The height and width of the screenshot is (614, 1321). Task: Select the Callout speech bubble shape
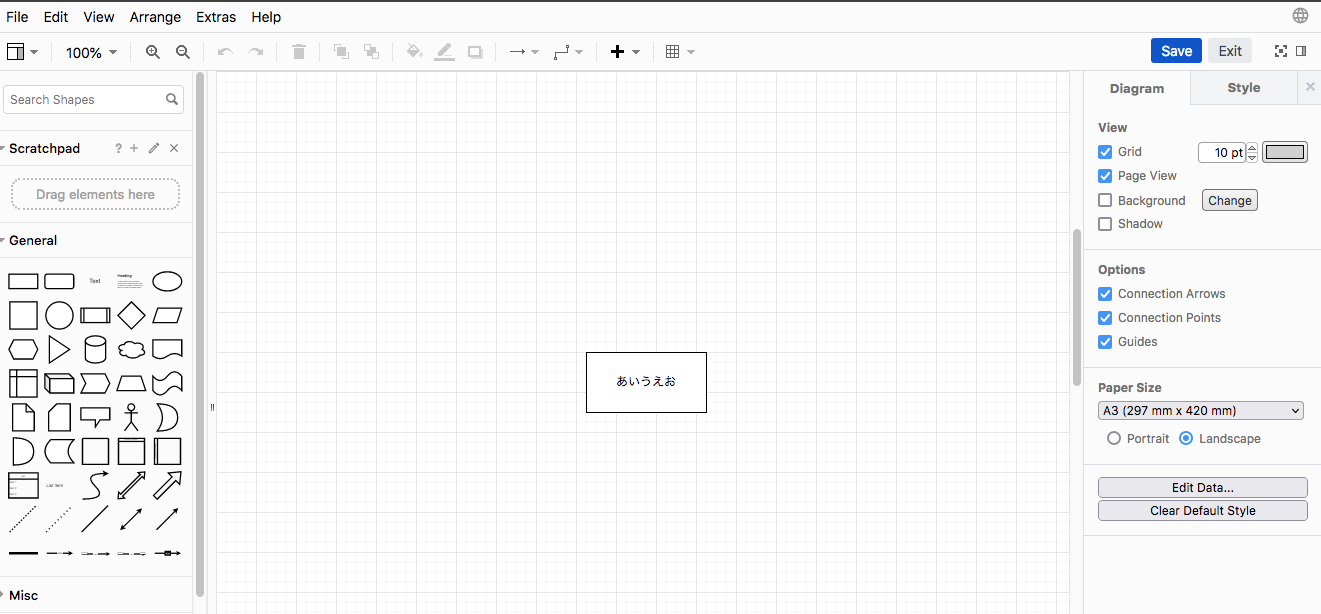pyautogui.click(x=95, y=417)
